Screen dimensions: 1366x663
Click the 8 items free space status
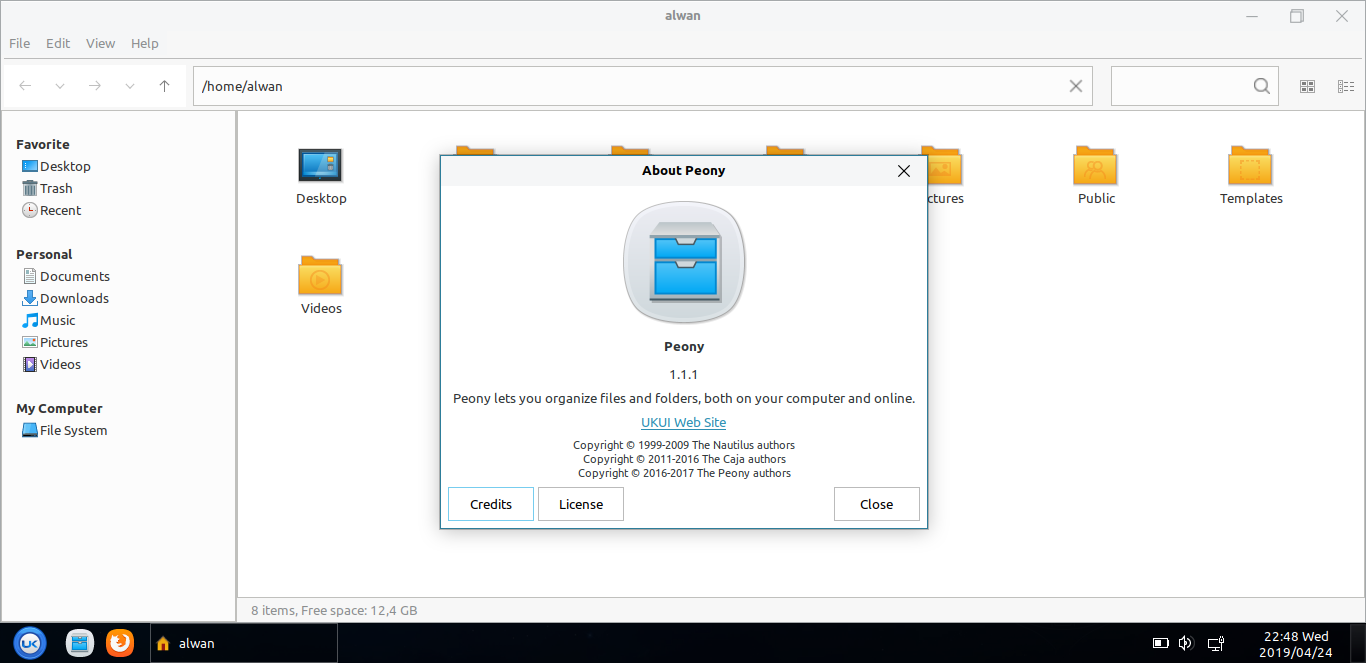[x=334, y=610]
